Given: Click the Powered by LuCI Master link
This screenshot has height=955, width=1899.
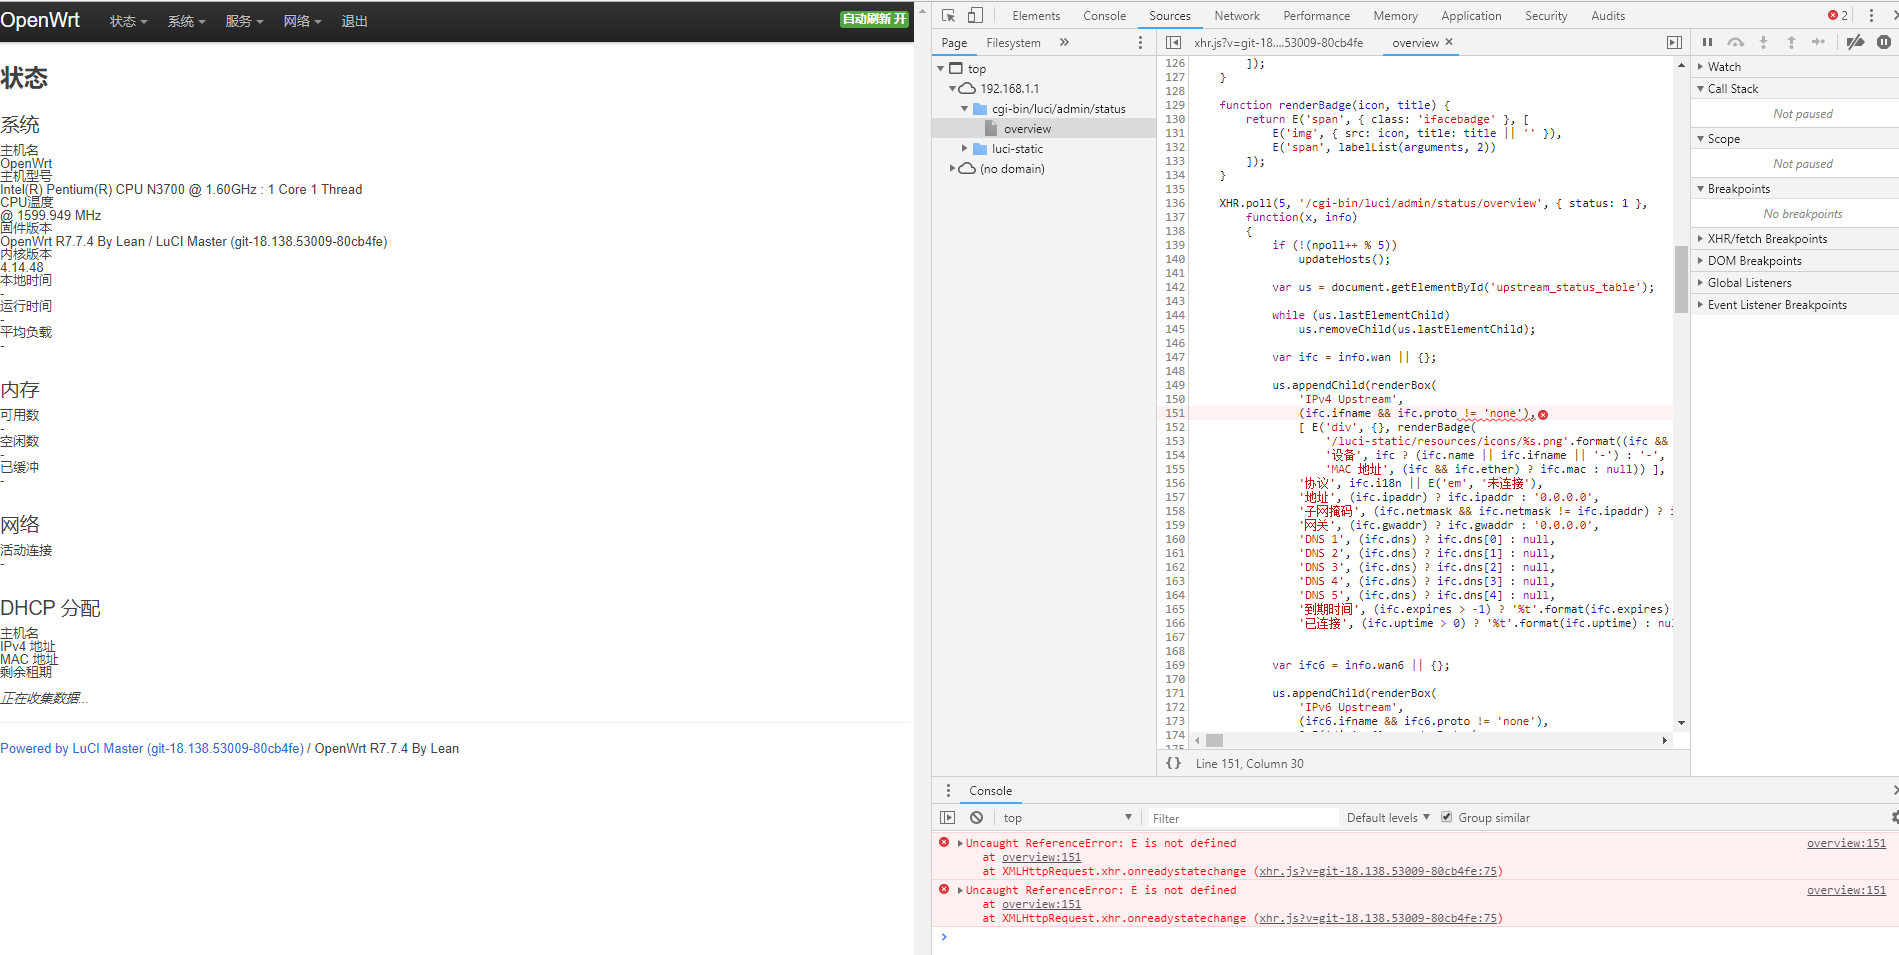Looking at the screenshot, I should coord(153,748).
